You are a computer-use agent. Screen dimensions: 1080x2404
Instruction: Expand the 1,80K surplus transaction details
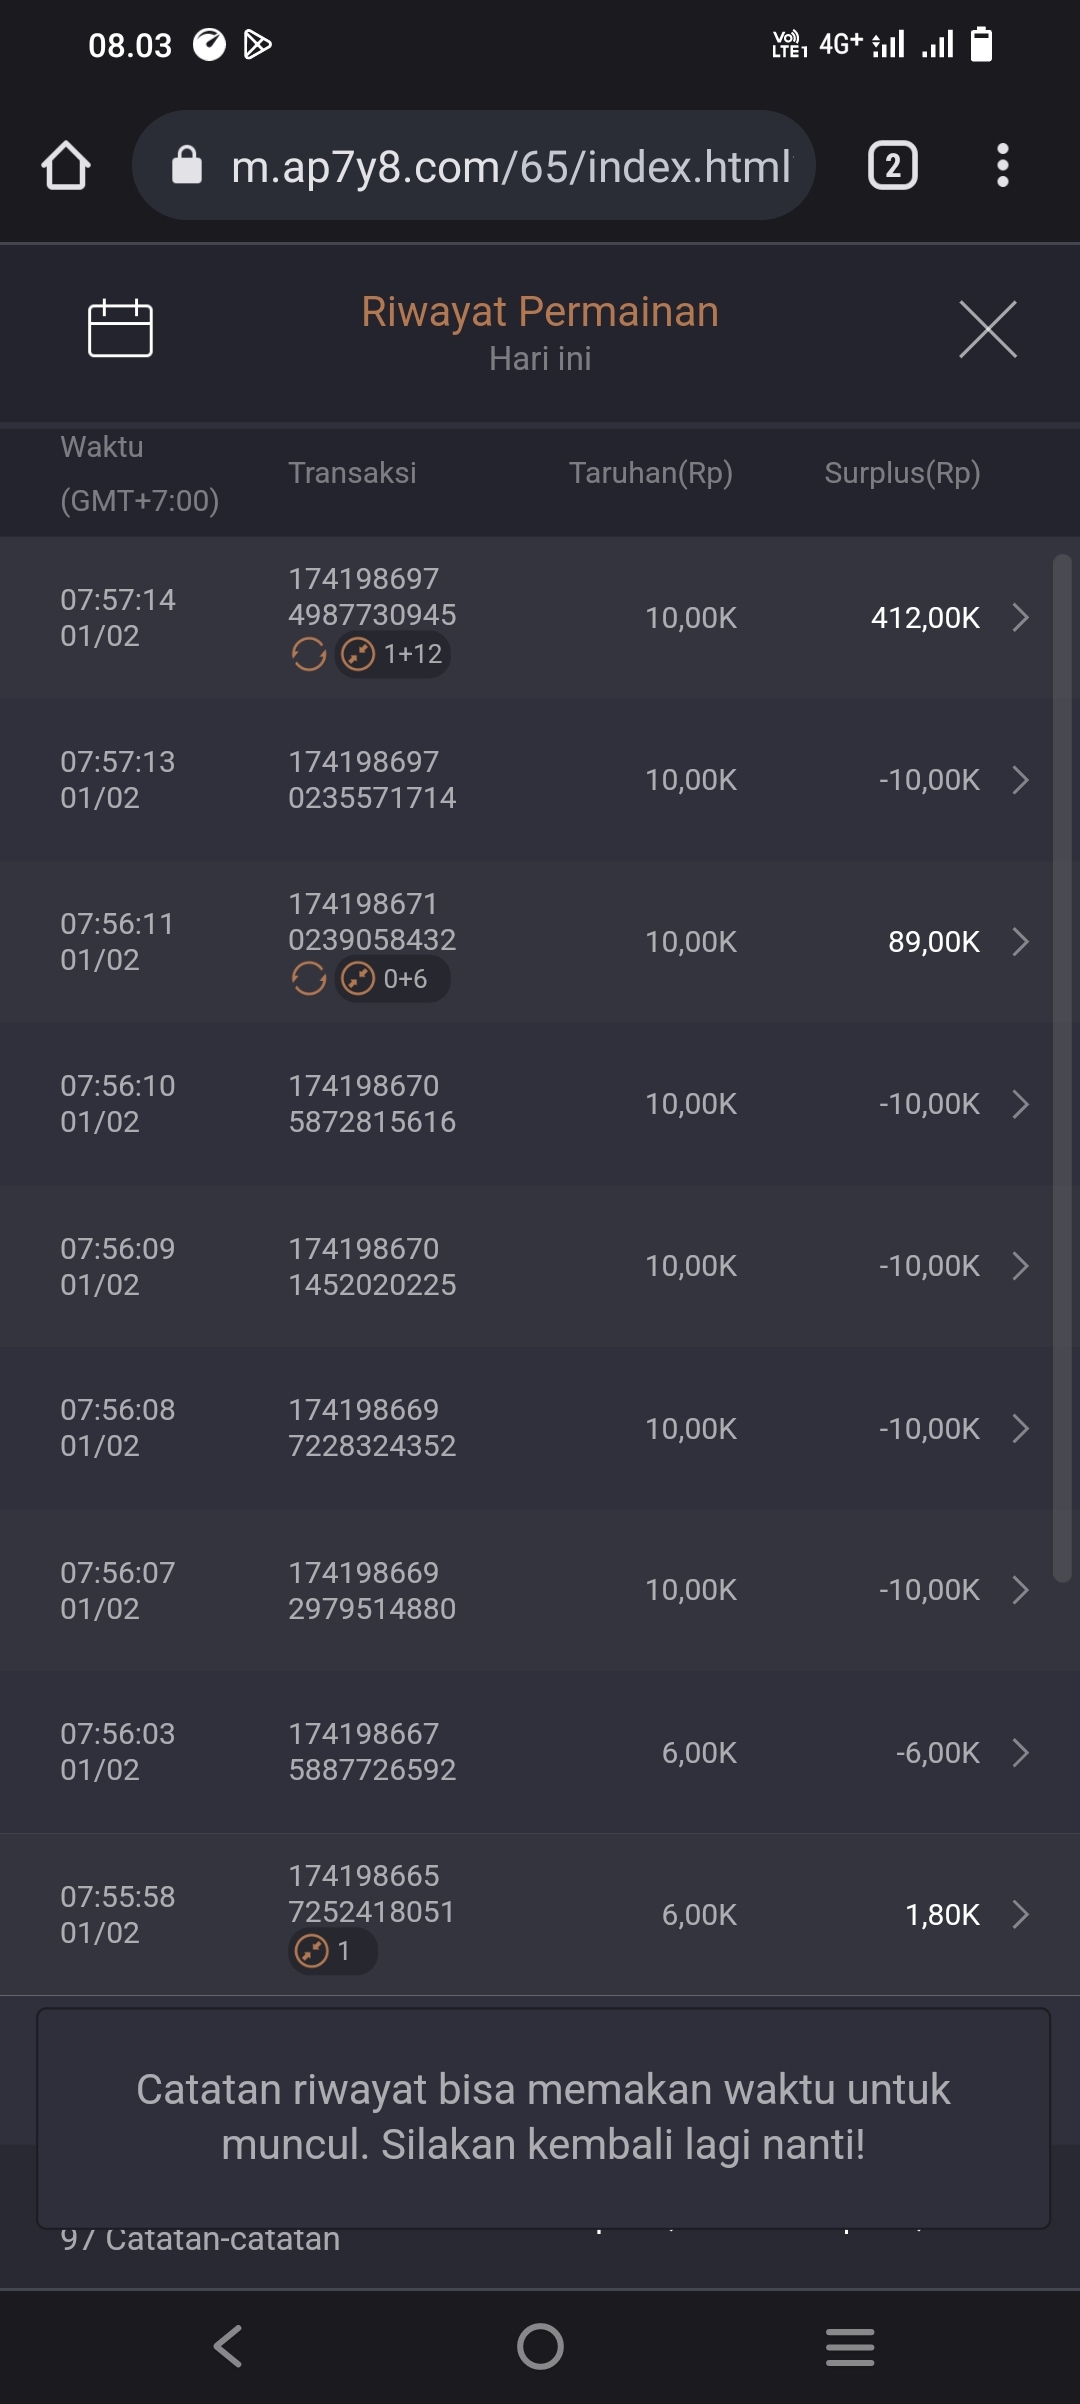pyautogui.click(x=1020, y=1914)
